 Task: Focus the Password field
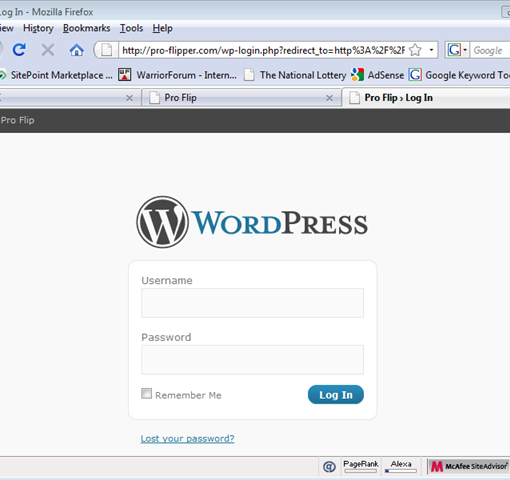tap(252, 360)
